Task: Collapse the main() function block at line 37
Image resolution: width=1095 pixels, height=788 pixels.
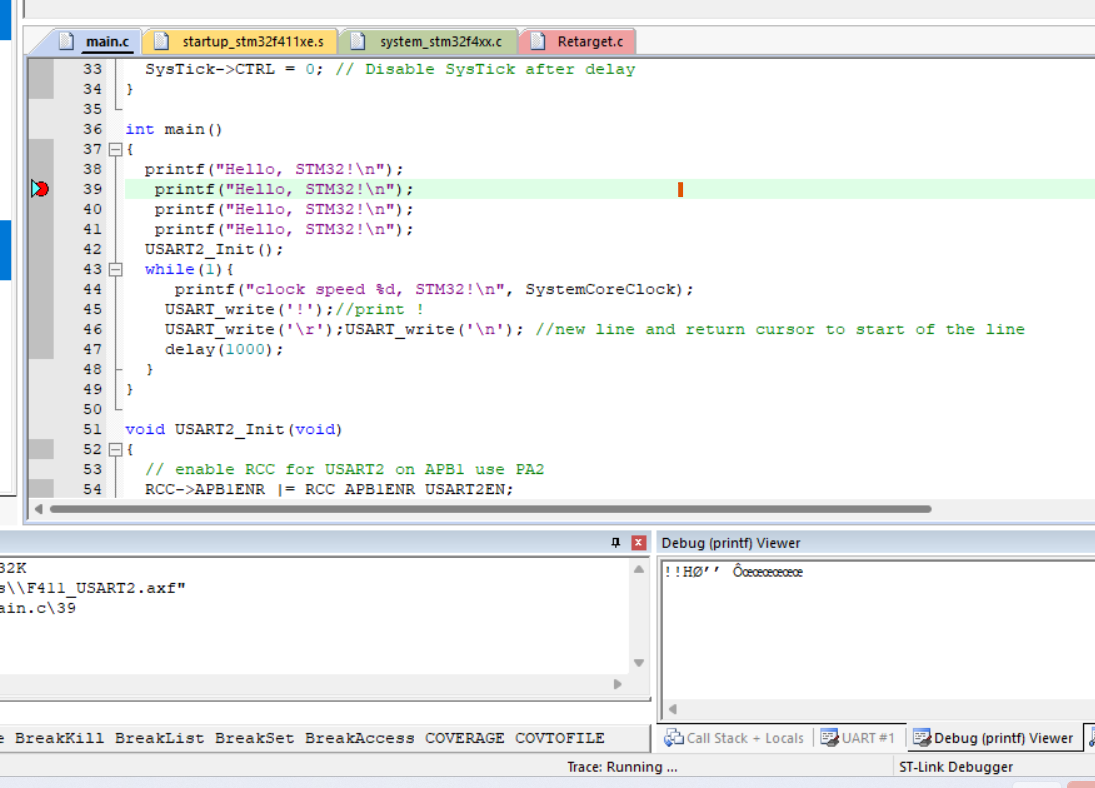Action: tap(113, 148)
